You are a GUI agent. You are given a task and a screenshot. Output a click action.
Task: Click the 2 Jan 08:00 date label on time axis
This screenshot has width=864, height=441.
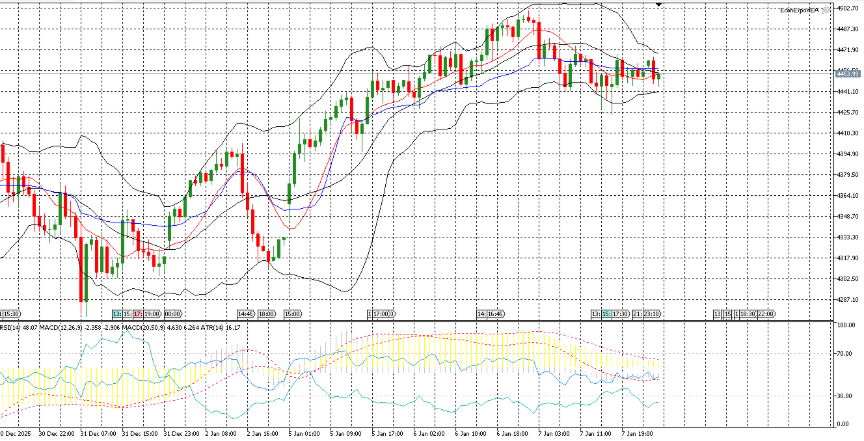click(x=221, y=435)
